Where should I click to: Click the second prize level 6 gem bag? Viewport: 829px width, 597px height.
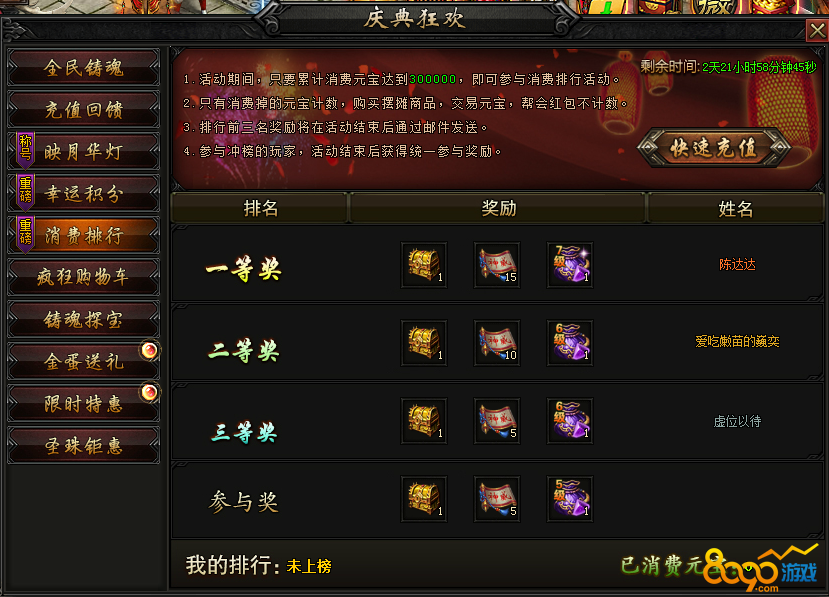click(x=570, y=343)
